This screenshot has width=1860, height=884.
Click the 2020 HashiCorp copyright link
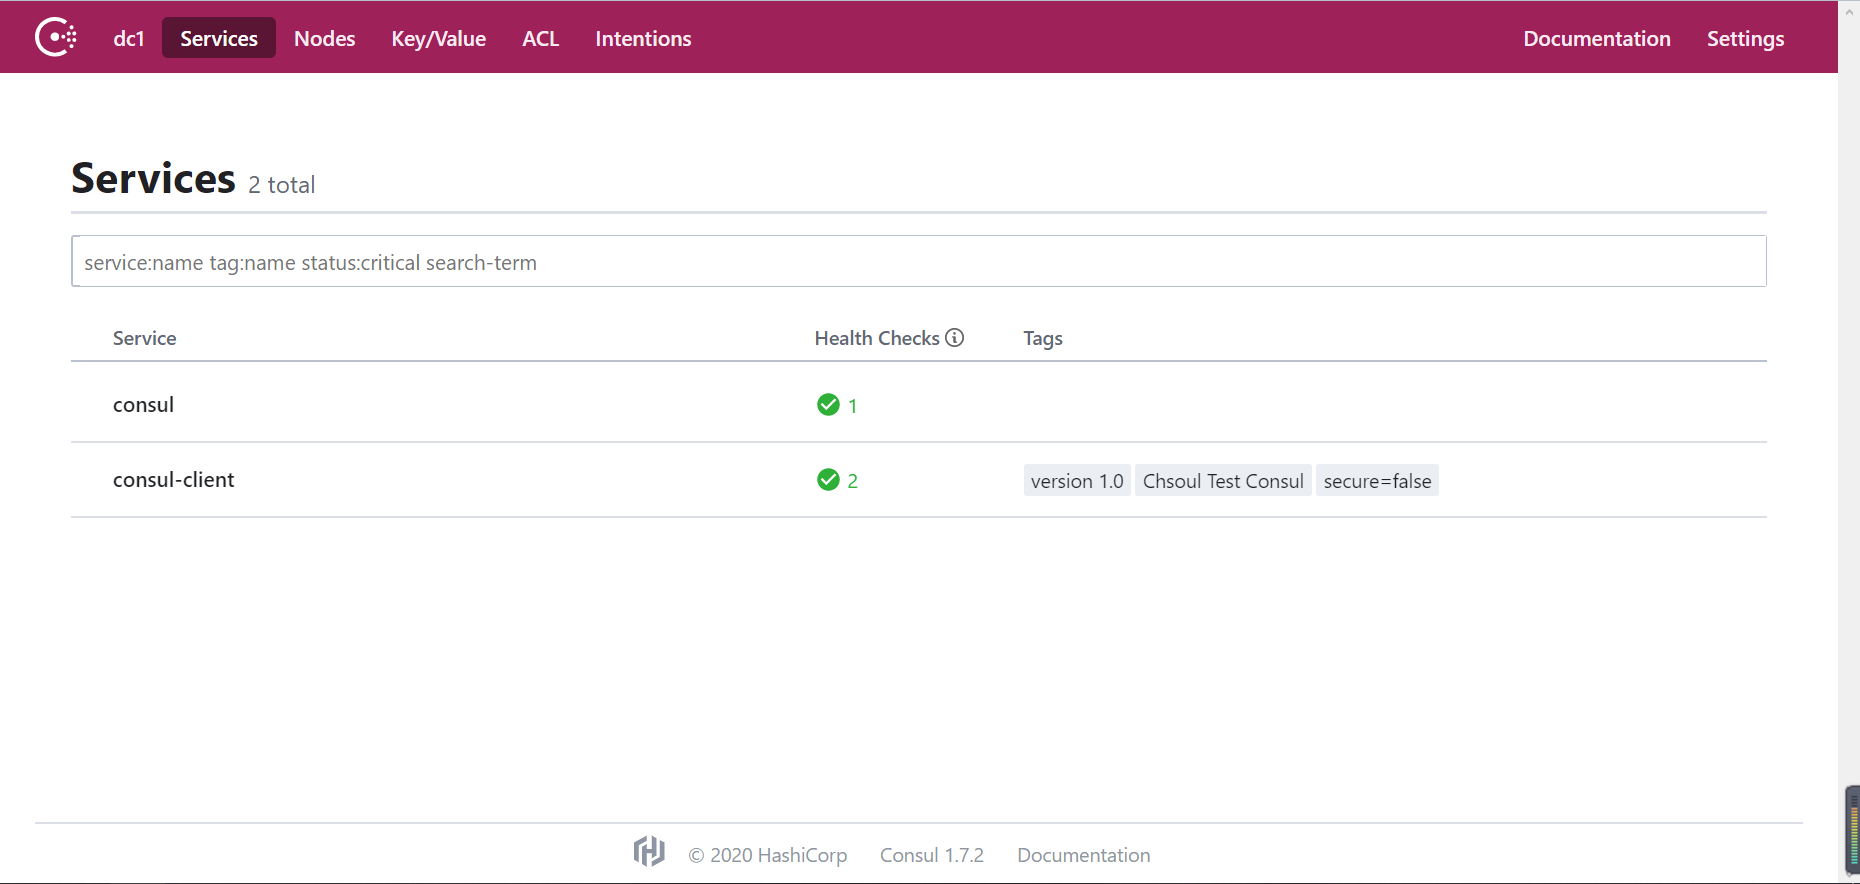768,855
